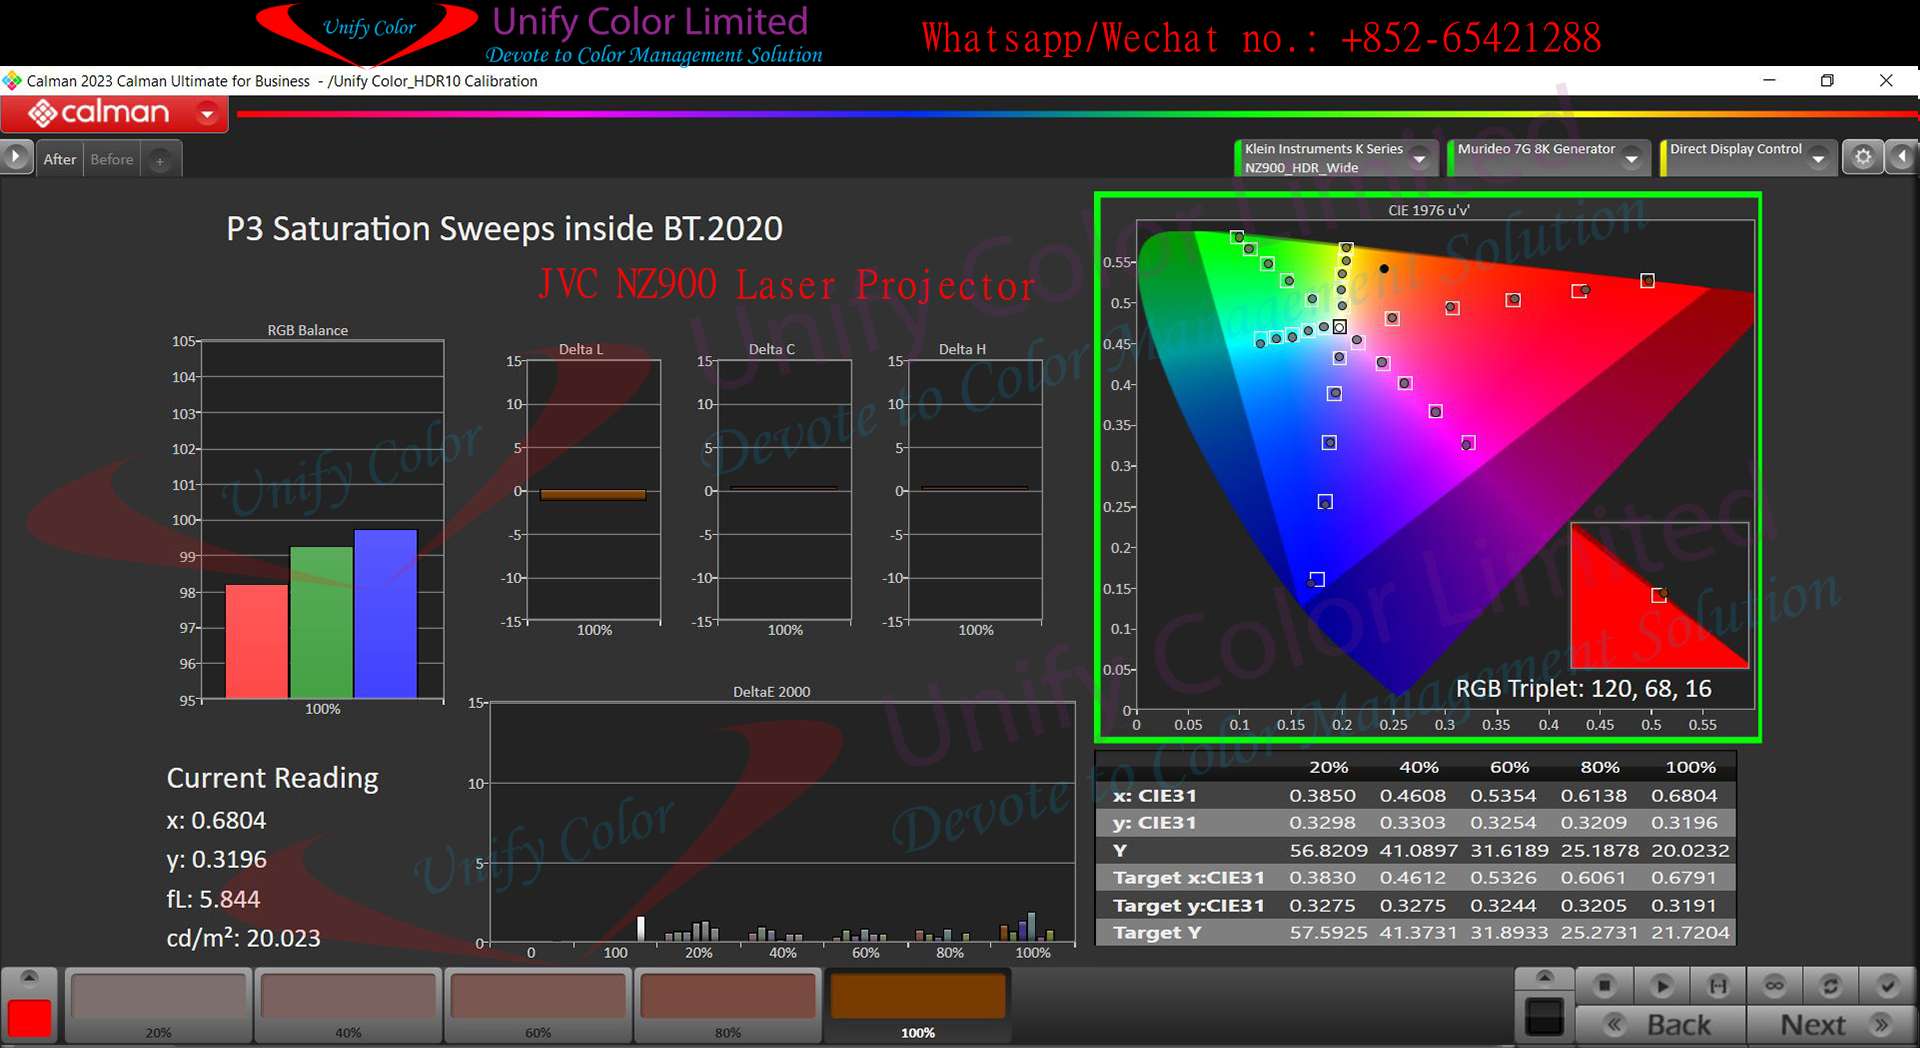Image resolution: width=1920 pixels, height=1048 pixels.
Task: Expand color selector with up-arrow above red square
Action: pos(30,977)
